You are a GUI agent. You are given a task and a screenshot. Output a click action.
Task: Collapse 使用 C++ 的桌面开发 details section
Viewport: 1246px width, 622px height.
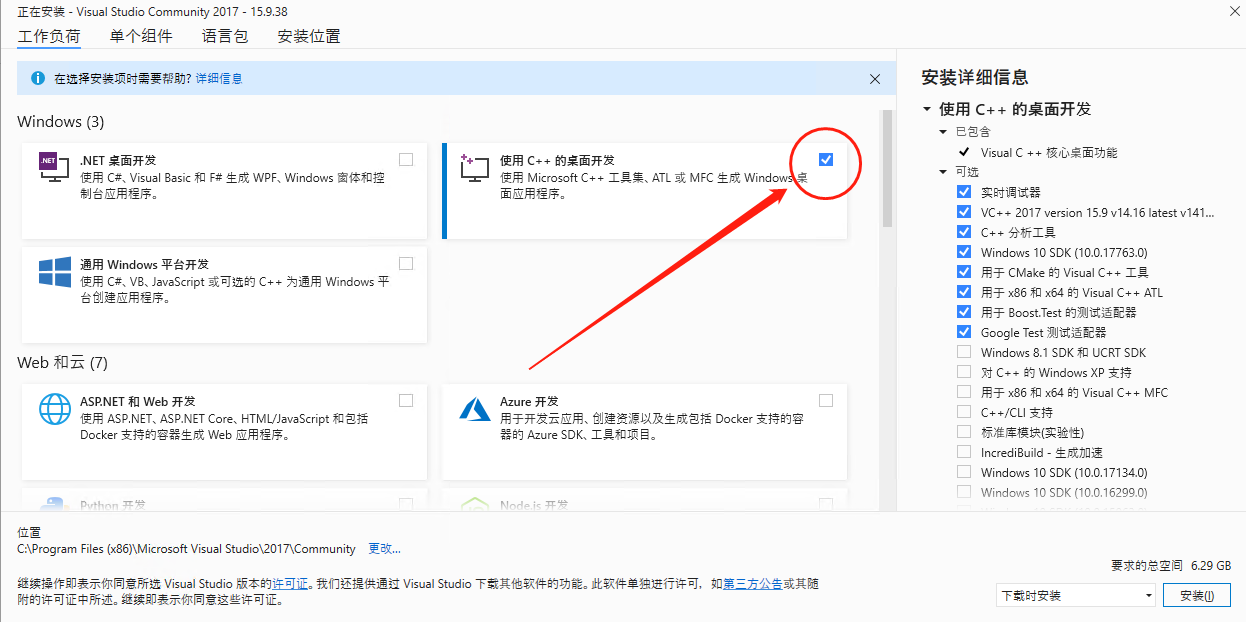click(927, 109)
